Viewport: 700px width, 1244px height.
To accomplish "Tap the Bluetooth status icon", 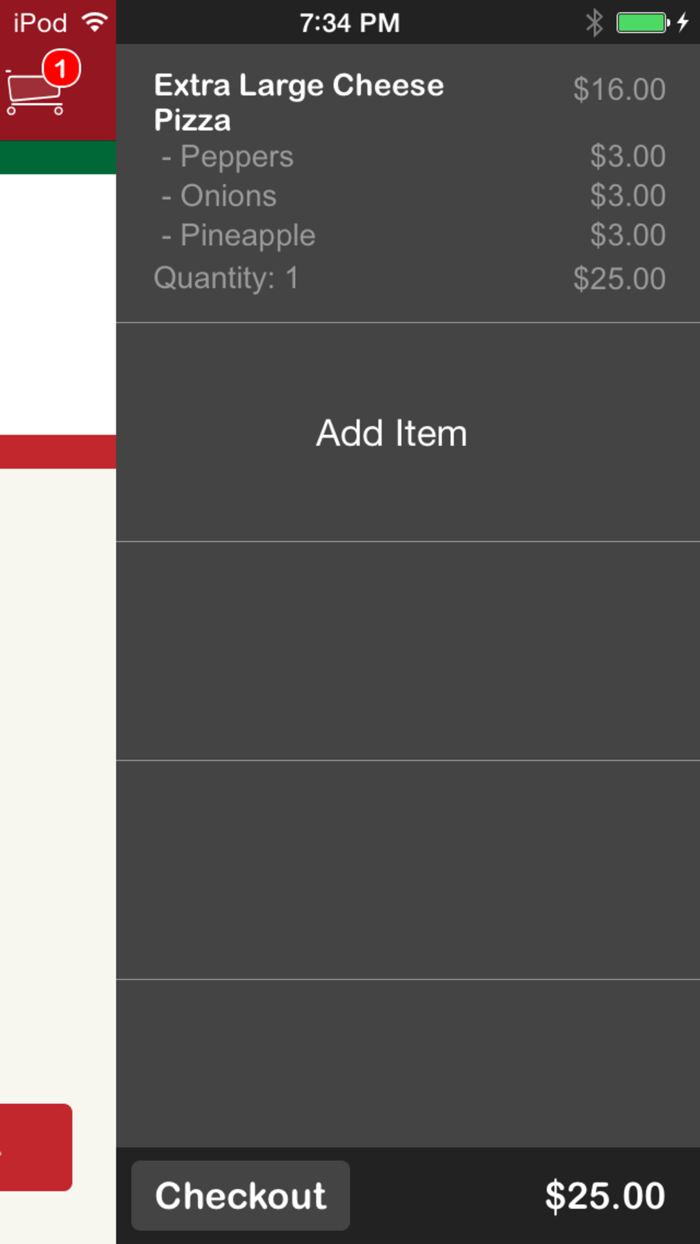I will [594, 22].
